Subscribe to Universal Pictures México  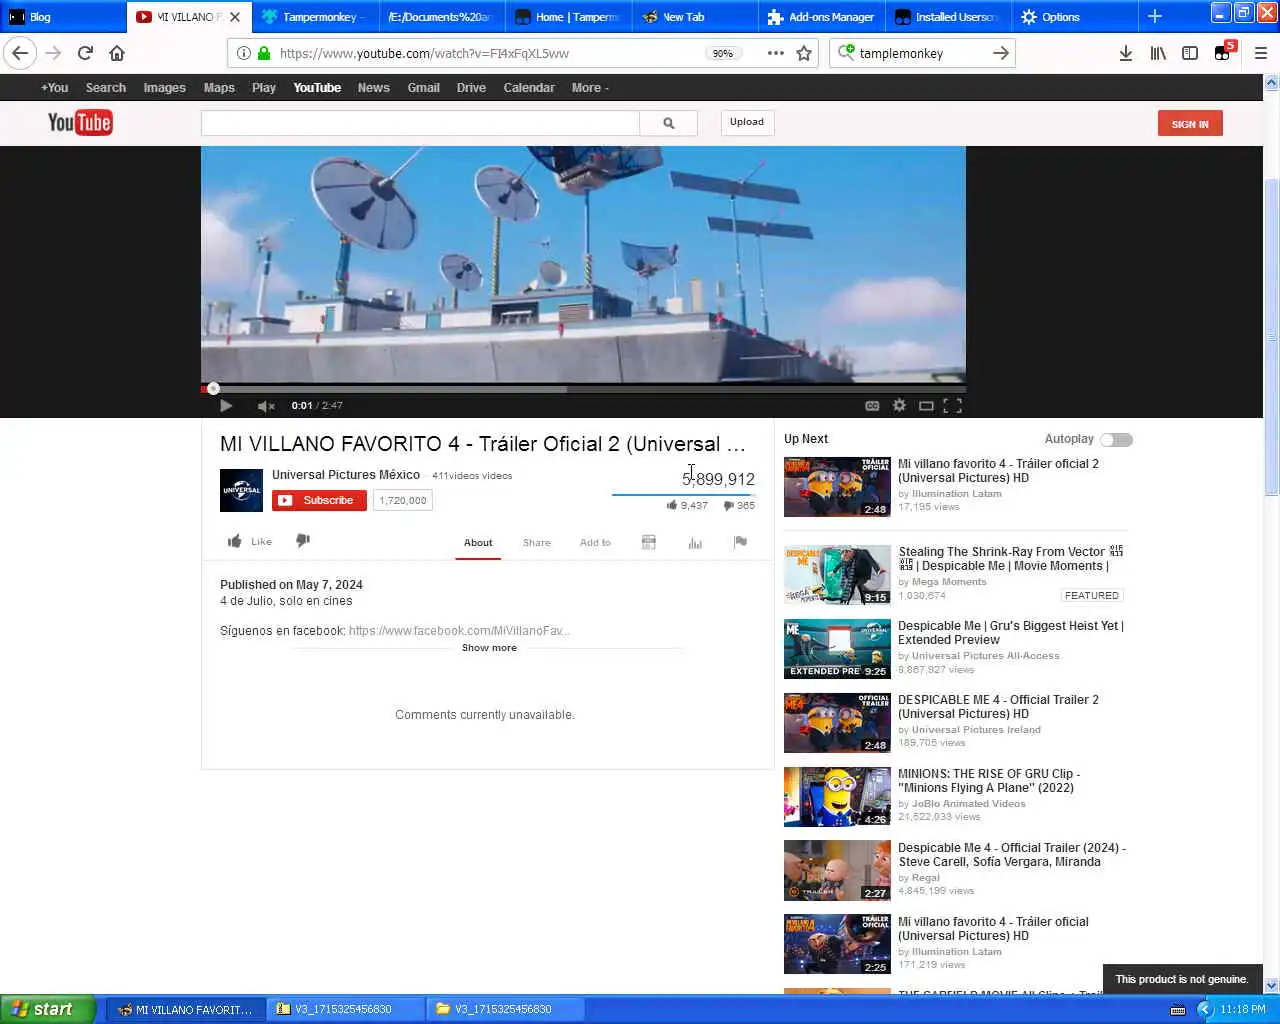[x=319, y=500]
